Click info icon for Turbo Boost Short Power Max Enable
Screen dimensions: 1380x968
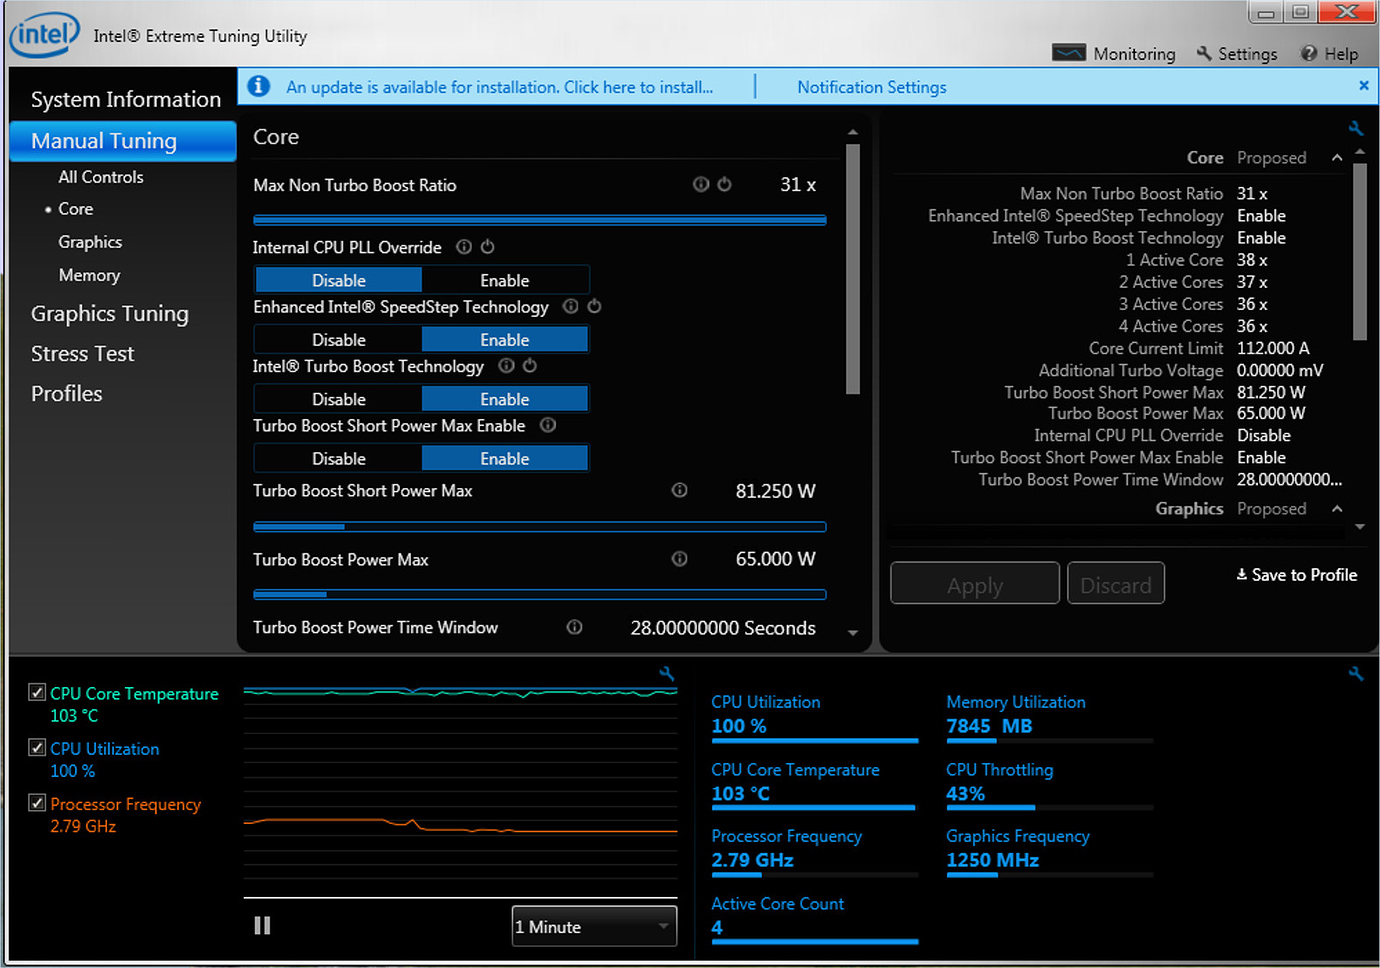548,425
